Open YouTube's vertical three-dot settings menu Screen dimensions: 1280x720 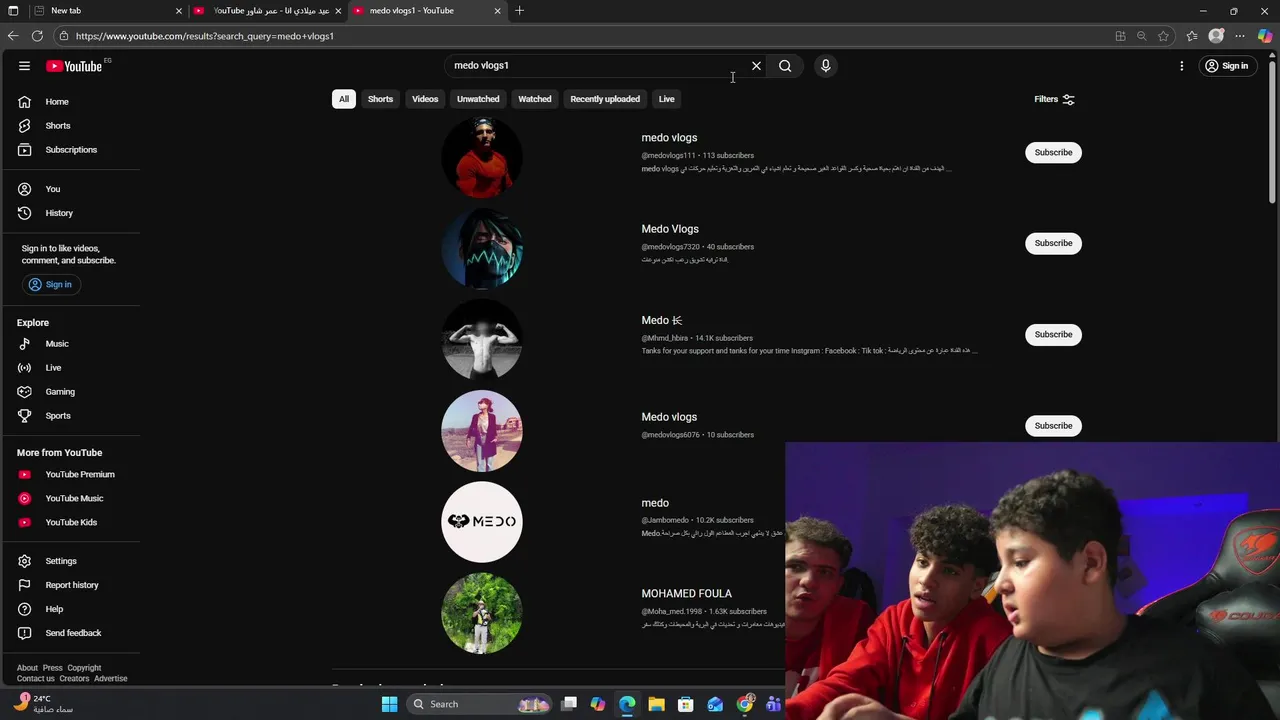pos(1181,66)
